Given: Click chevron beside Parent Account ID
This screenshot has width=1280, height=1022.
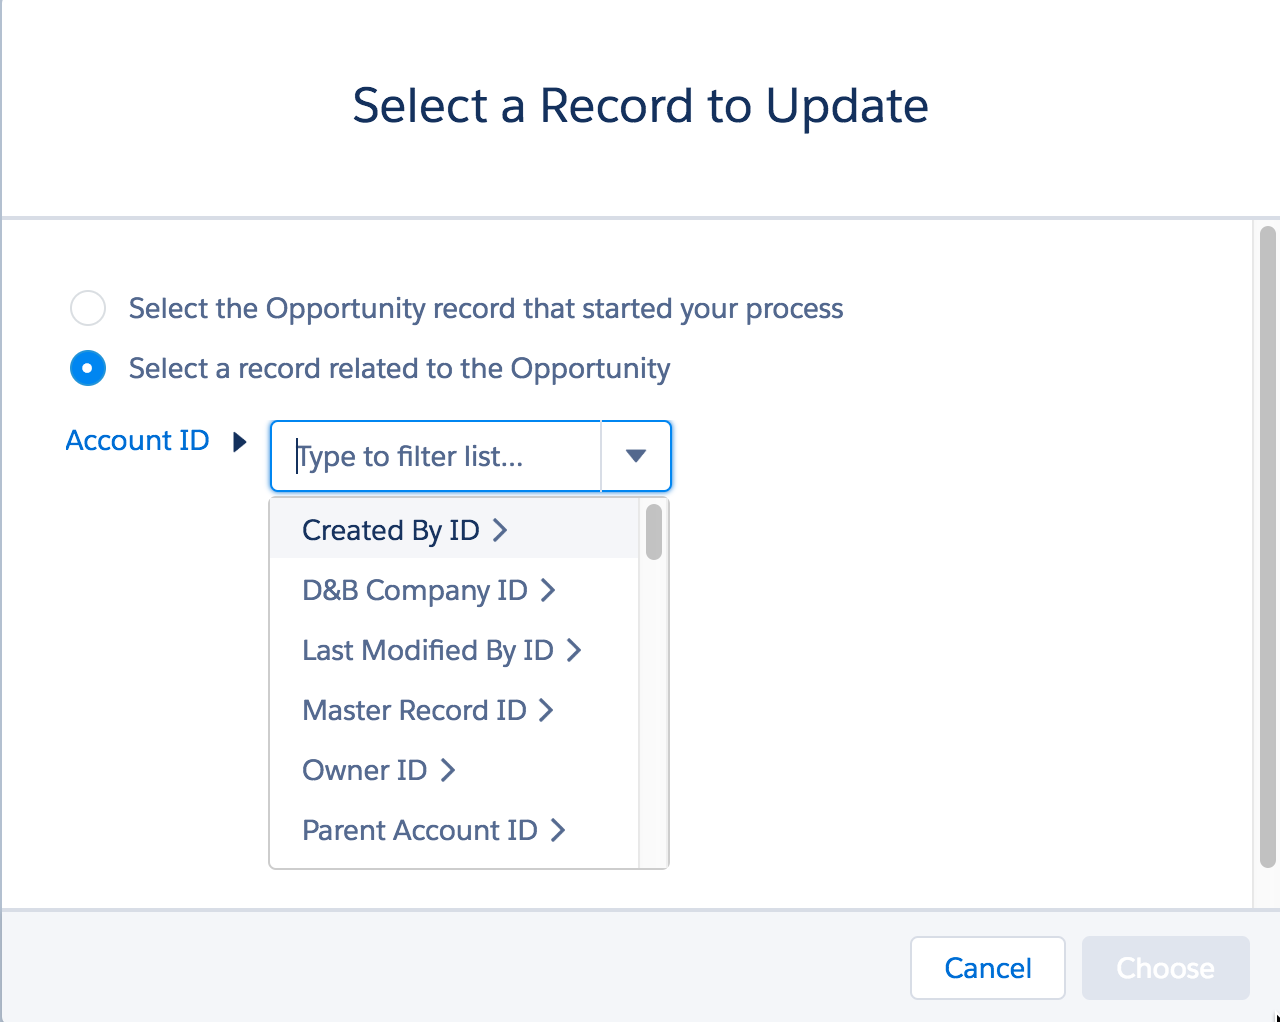Looking at the screenshot, I should click(x=558, y=830).
